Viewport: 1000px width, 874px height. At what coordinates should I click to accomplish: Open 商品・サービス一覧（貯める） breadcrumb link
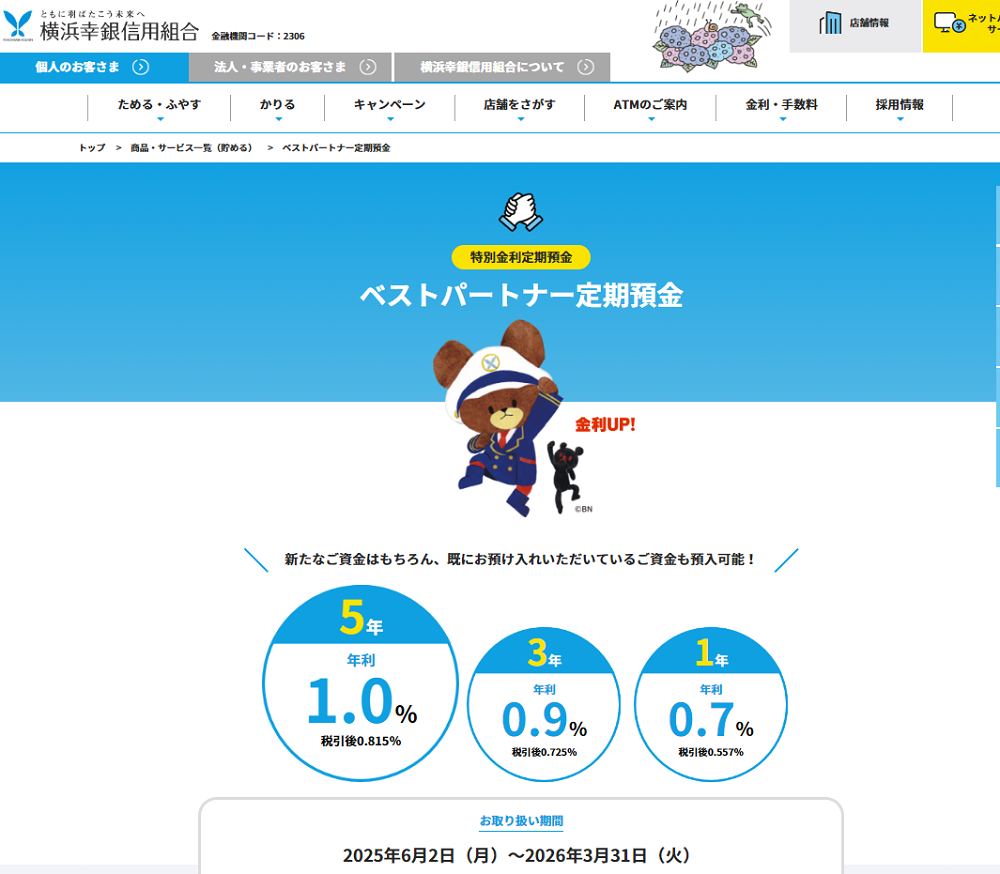click(x=192, y=147)
